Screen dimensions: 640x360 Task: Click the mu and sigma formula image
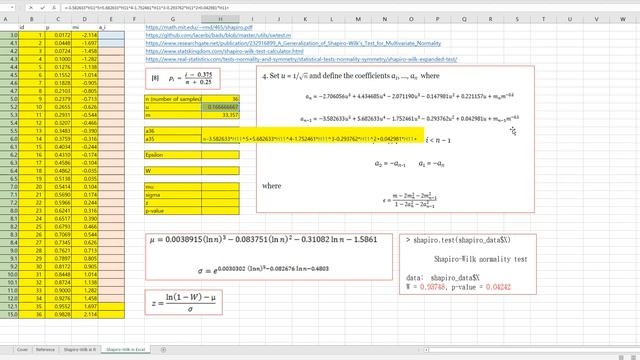coord(269,257)
